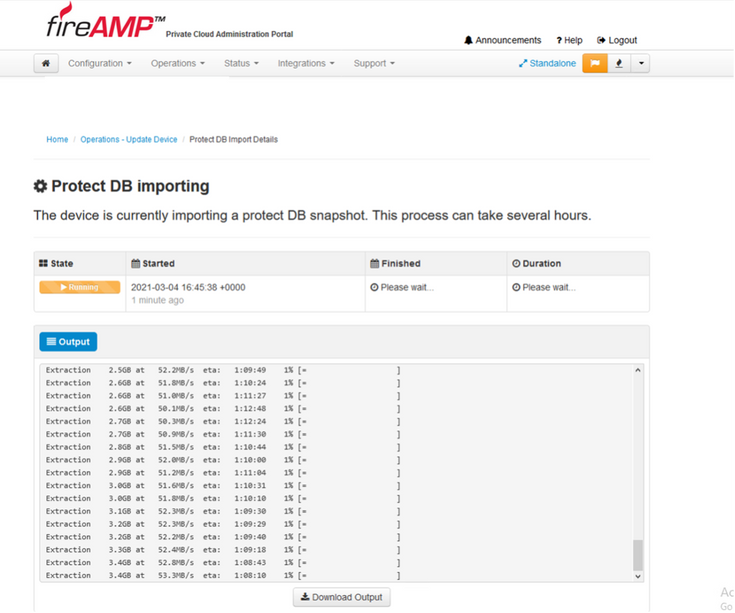This screenshot has width=735, height=613.
Task: Click the output scrollbar down arrow
Action: 638,576
